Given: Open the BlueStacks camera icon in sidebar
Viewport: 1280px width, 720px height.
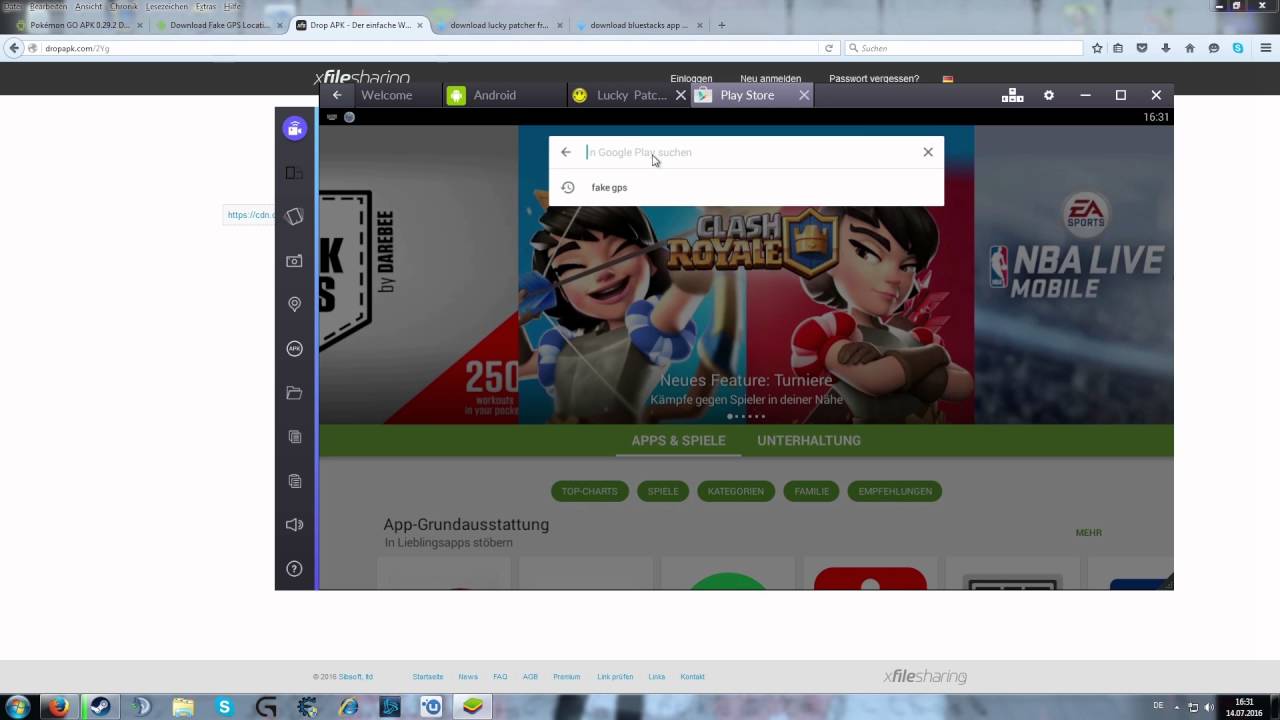Looking at the screenshot, I should point(294,261).
